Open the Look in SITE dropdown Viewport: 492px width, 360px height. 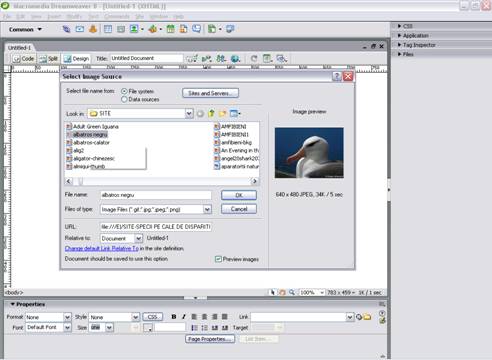click(189, 114)
